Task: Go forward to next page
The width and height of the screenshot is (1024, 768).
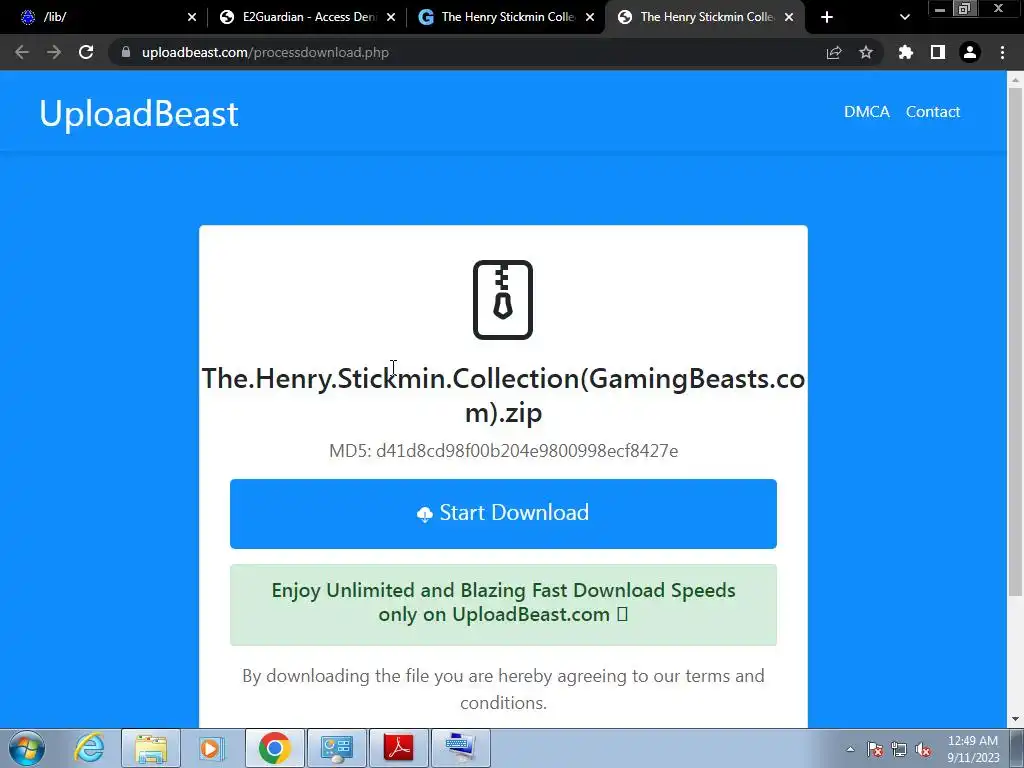Action: pos(54,52)
